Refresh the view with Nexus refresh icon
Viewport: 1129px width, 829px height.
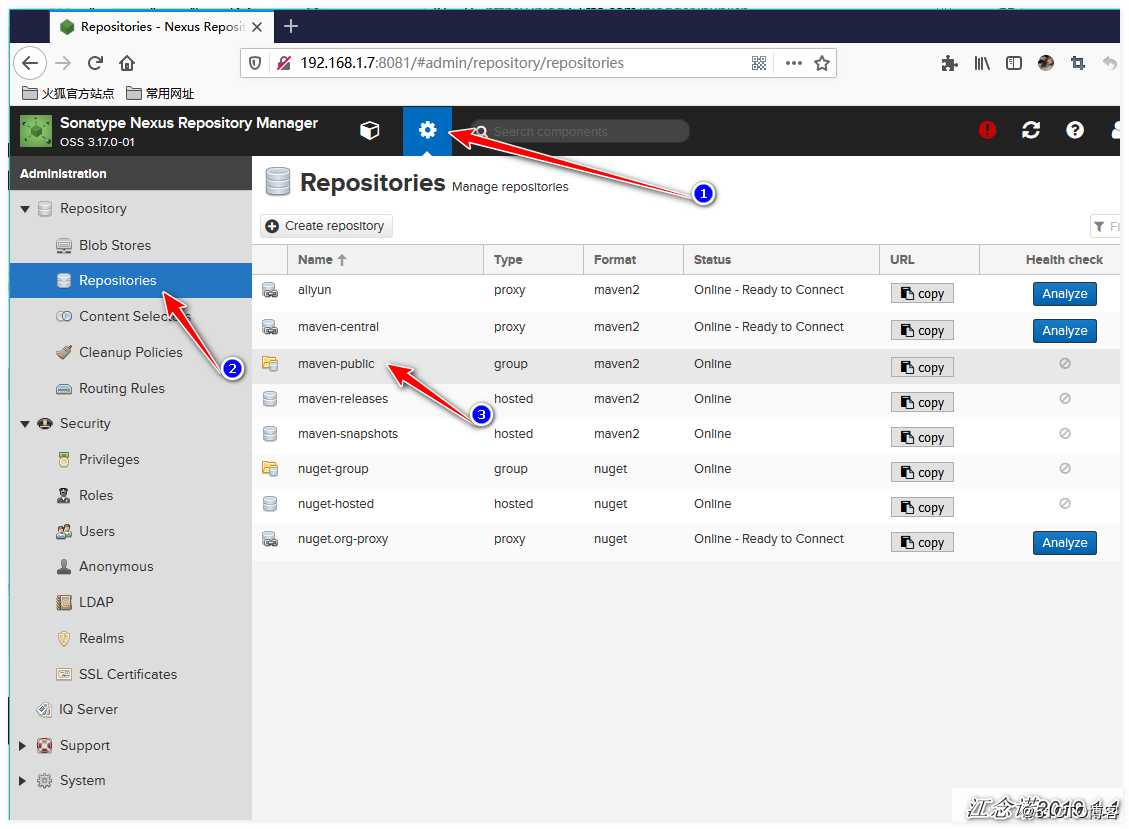pos(1031,130)
